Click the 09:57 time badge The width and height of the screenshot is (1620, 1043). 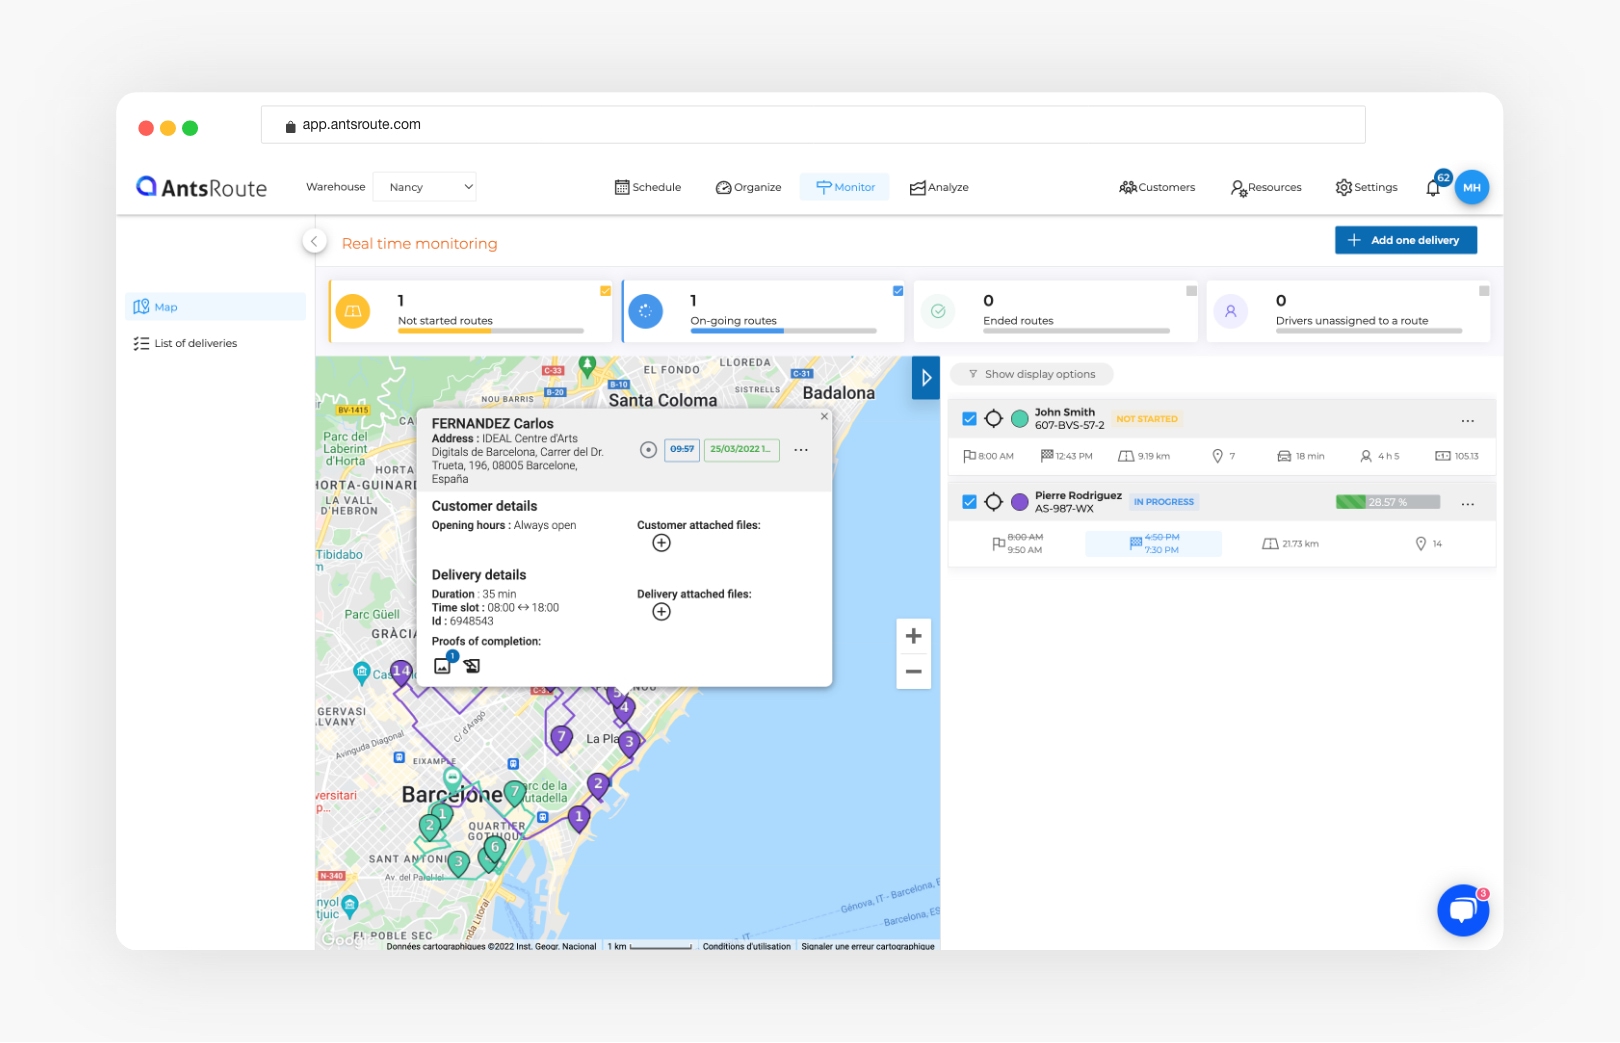pyautogui.click(x=682, y=449)
